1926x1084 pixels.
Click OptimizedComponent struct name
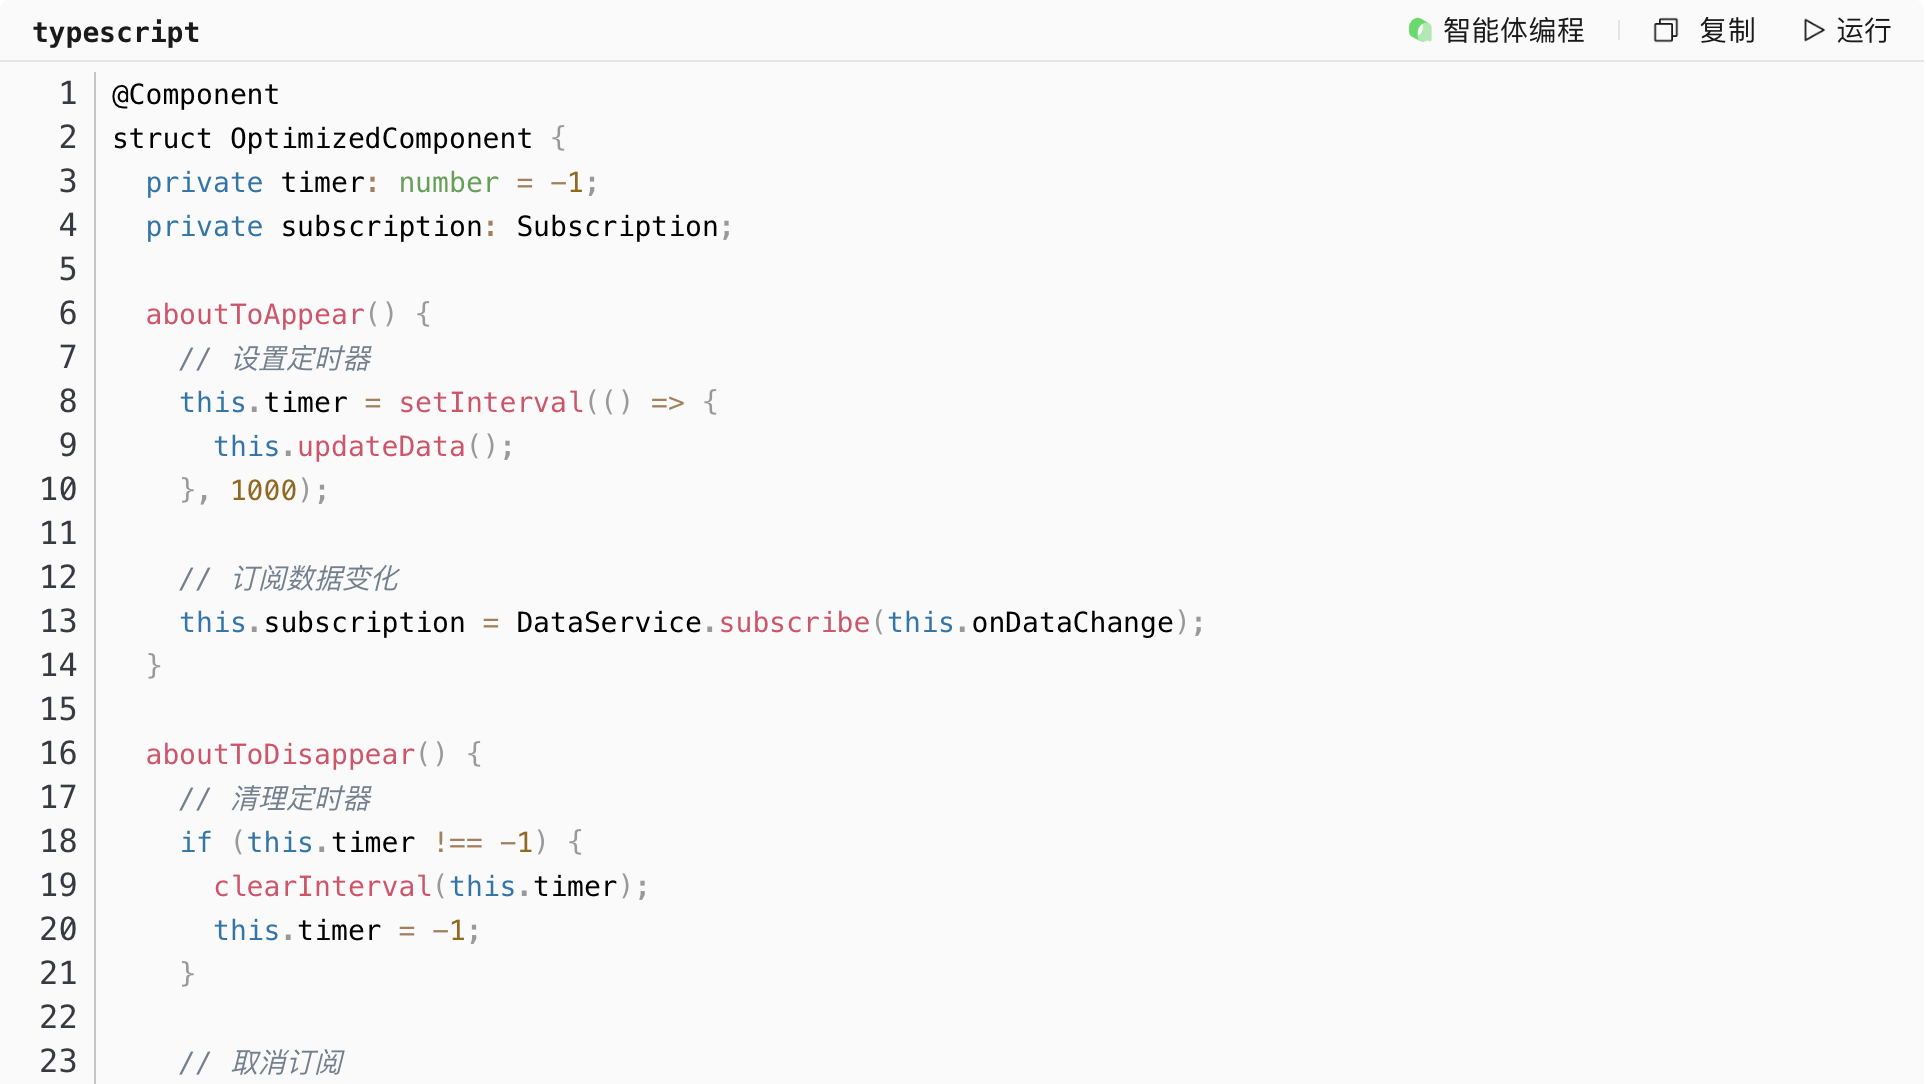point(381,138)
